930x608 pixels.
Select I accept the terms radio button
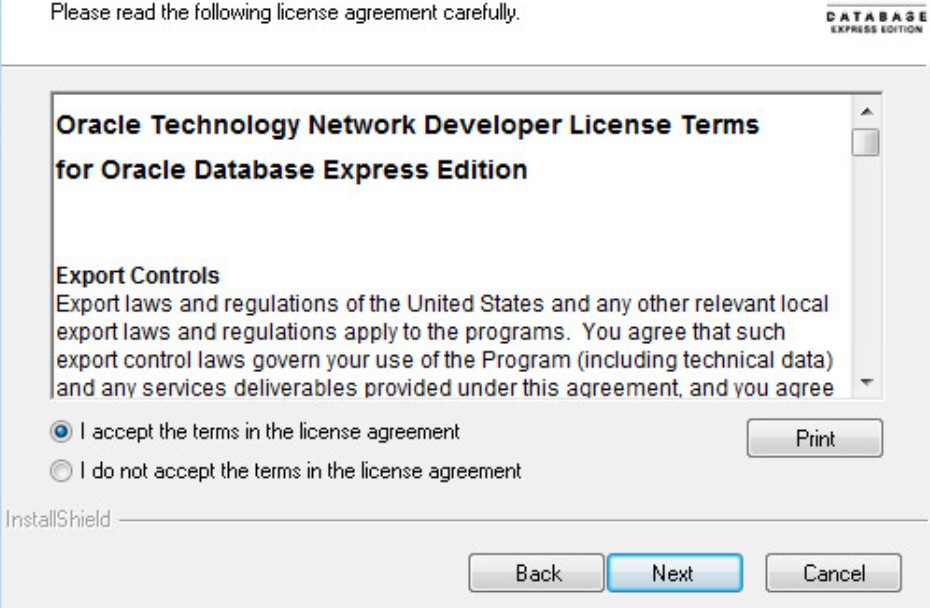[61, 432]
